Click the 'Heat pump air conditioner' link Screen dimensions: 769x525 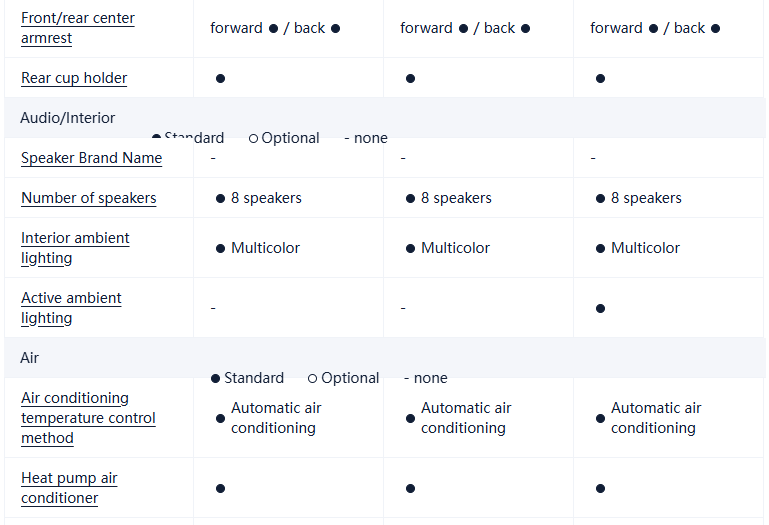click(69, 488)
